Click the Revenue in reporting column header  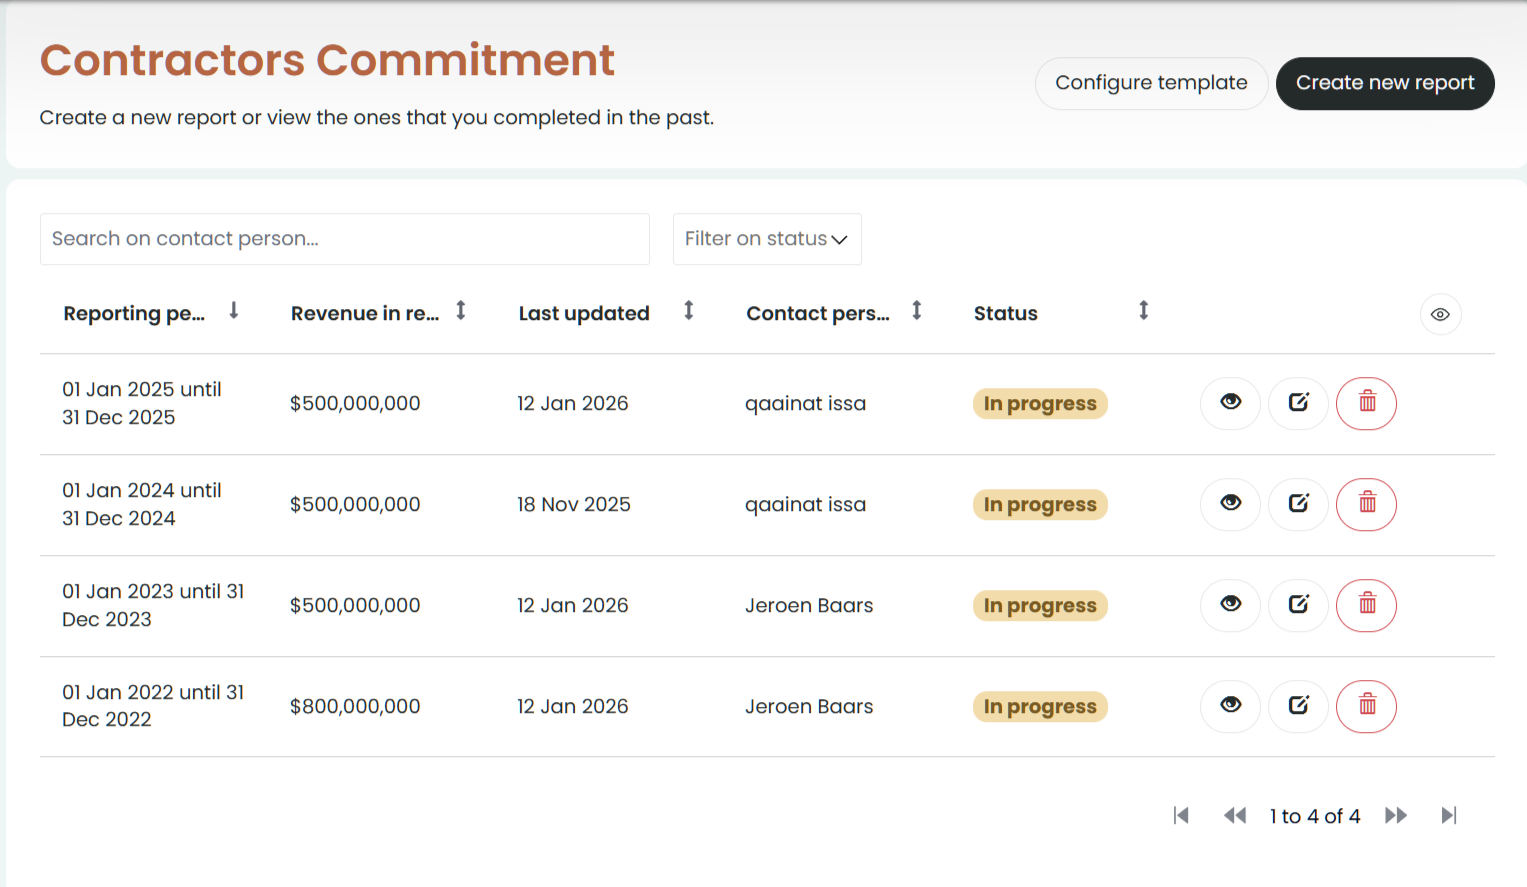tap(365, 314)
